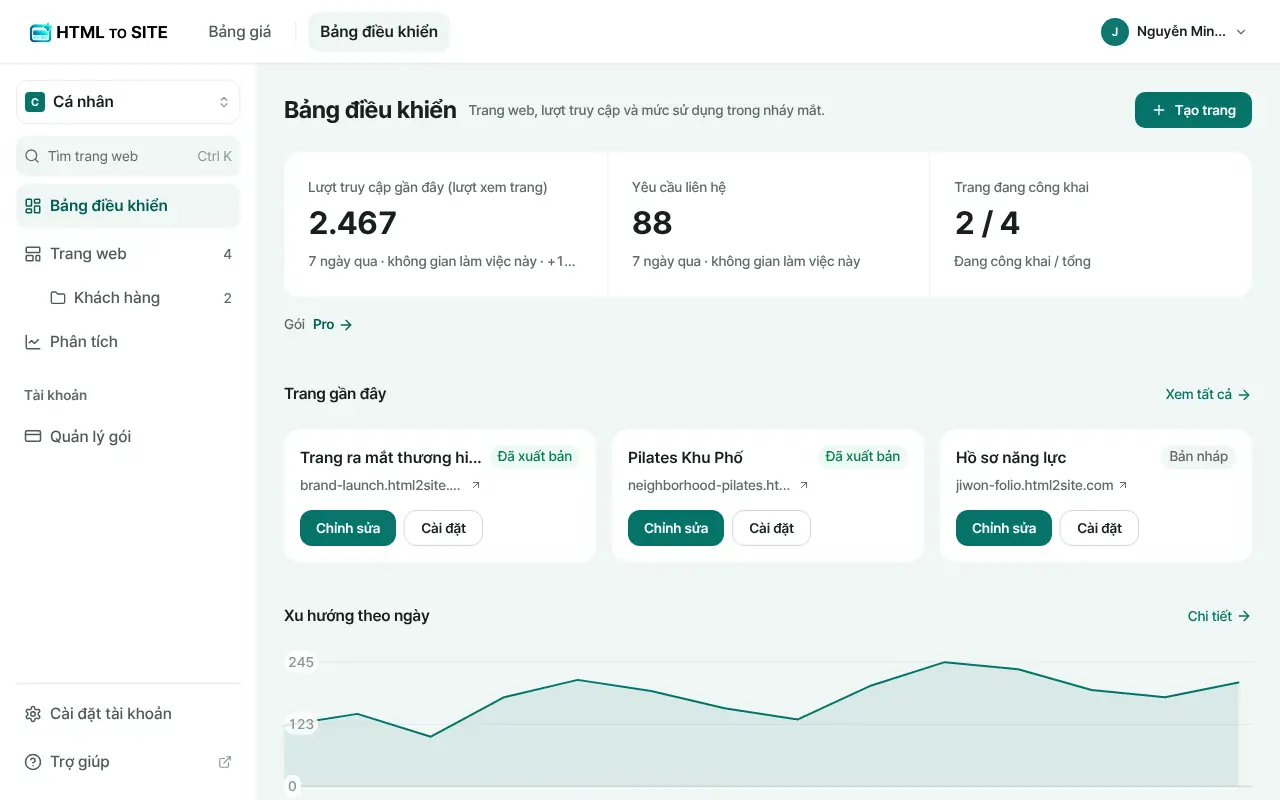The width and height of the screenshot is (1280, 800).
Task: Open the Pro plan link
Action: [x=333, y=325]
